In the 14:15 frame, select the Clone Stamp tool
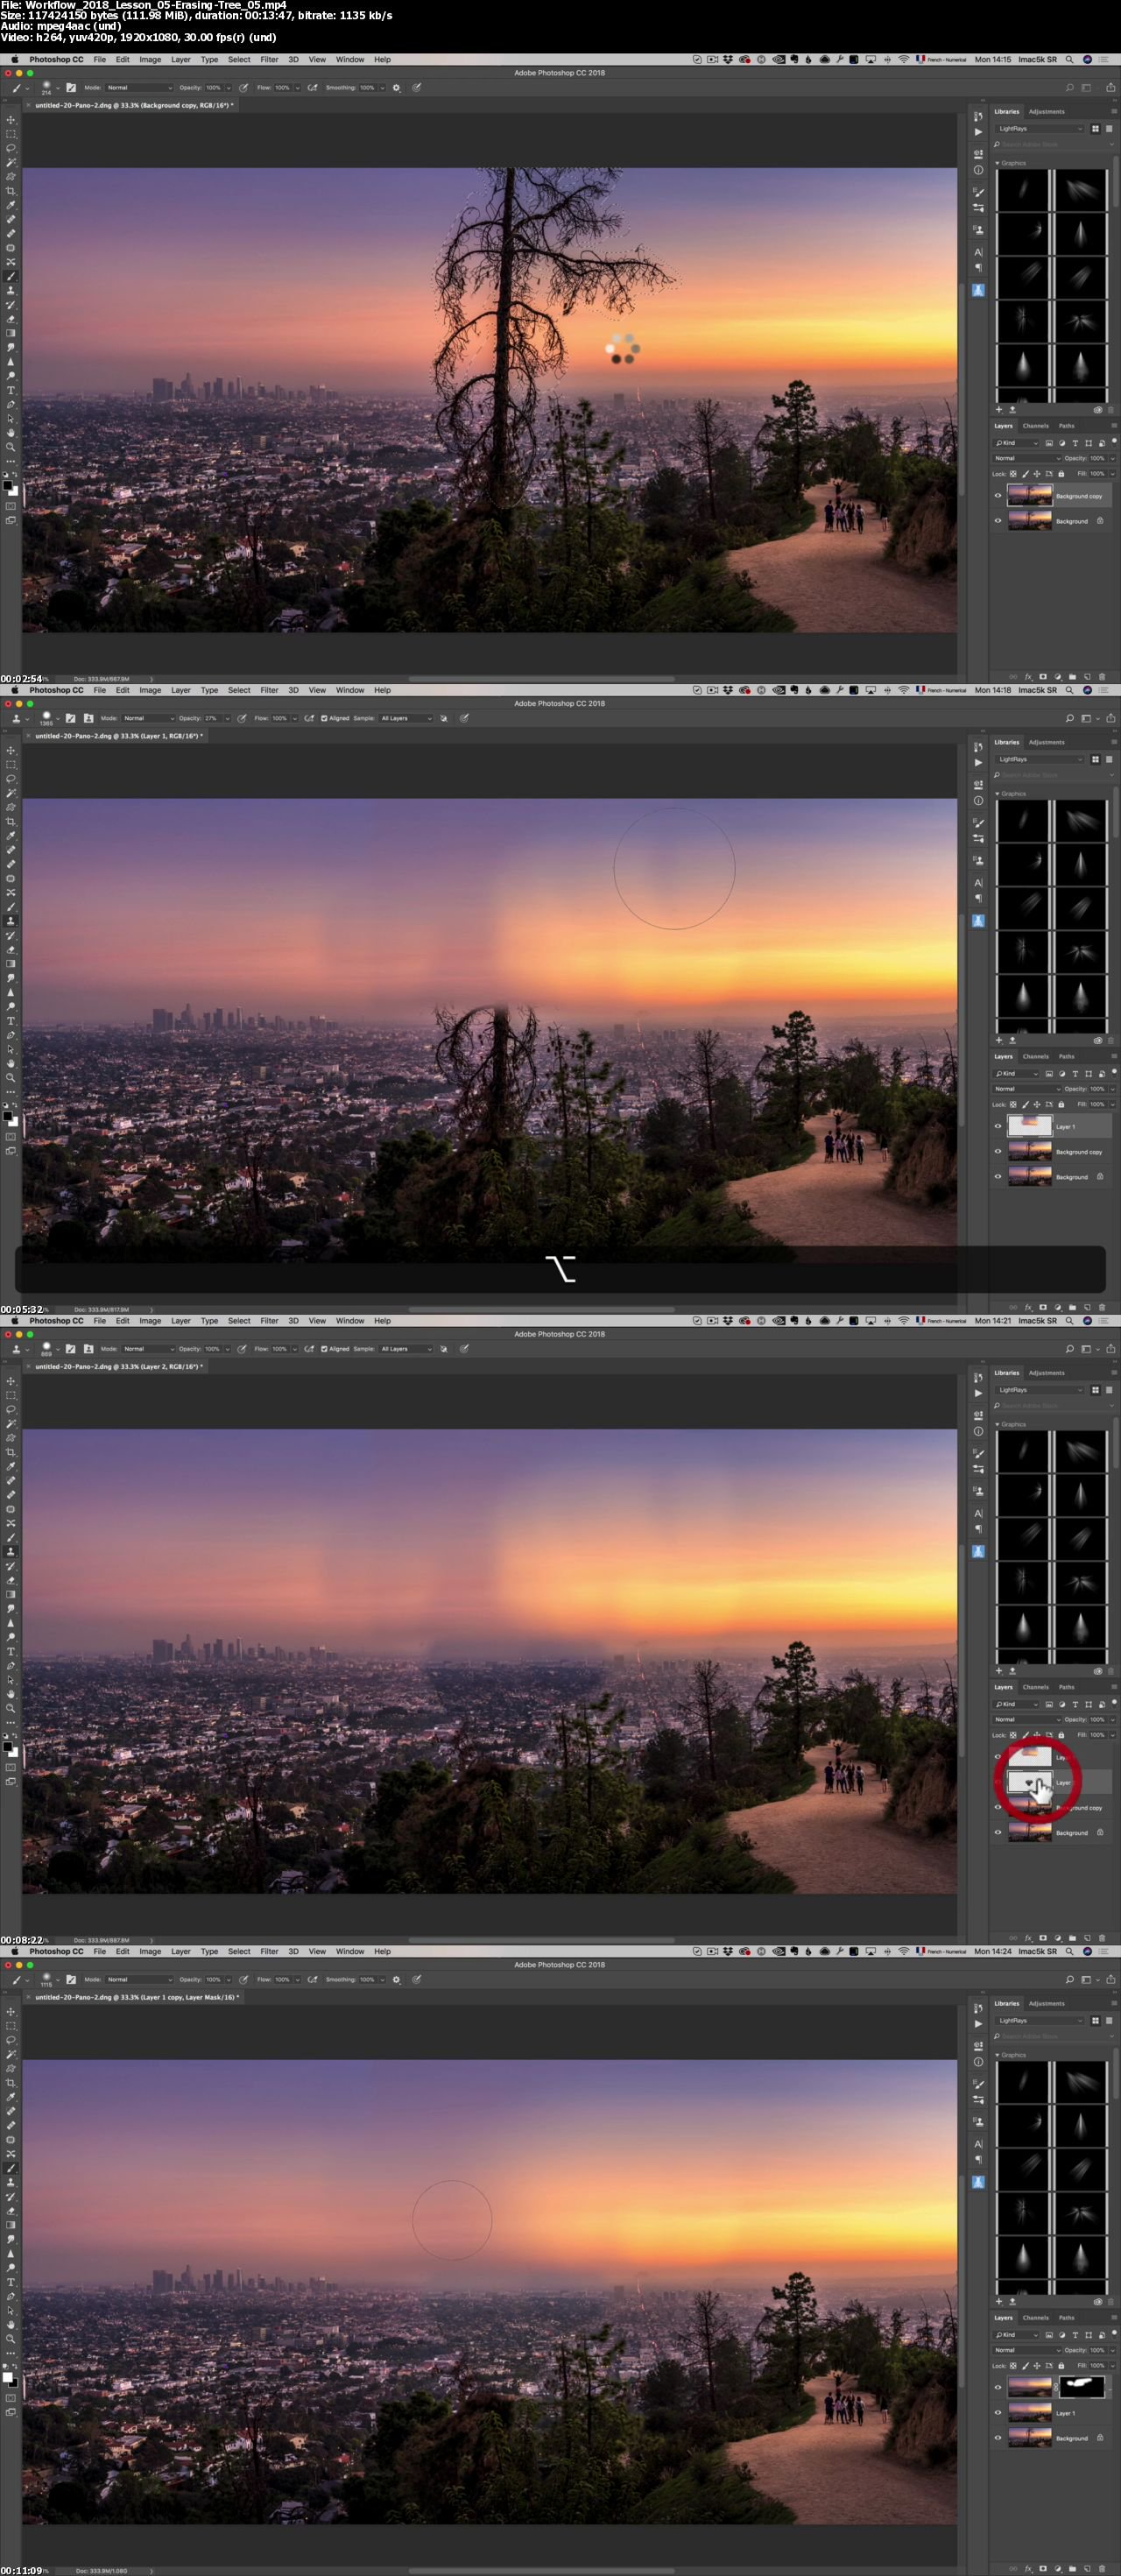This screenshot has width=1121, height=2576. 11,290
